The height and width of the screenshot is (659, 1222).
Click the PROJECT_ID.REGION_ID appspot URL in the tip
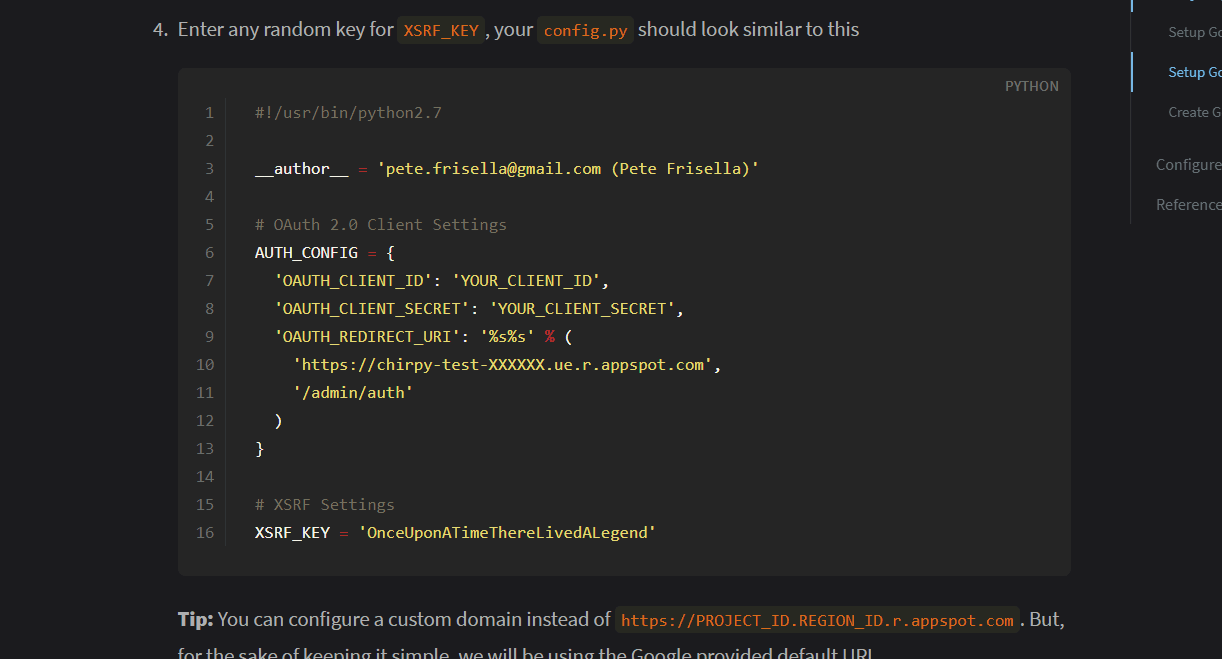click(817, 621)
